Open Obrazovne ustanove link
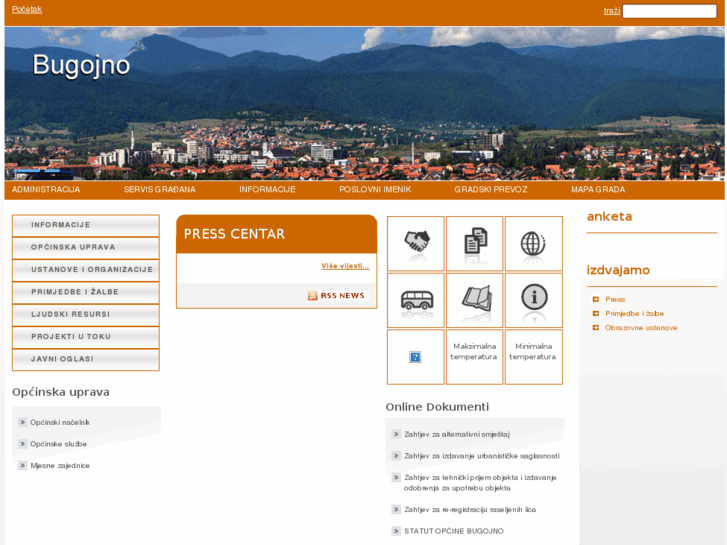Image resolution: width=727 pixels, height=545 pixels. pos(641,327)
